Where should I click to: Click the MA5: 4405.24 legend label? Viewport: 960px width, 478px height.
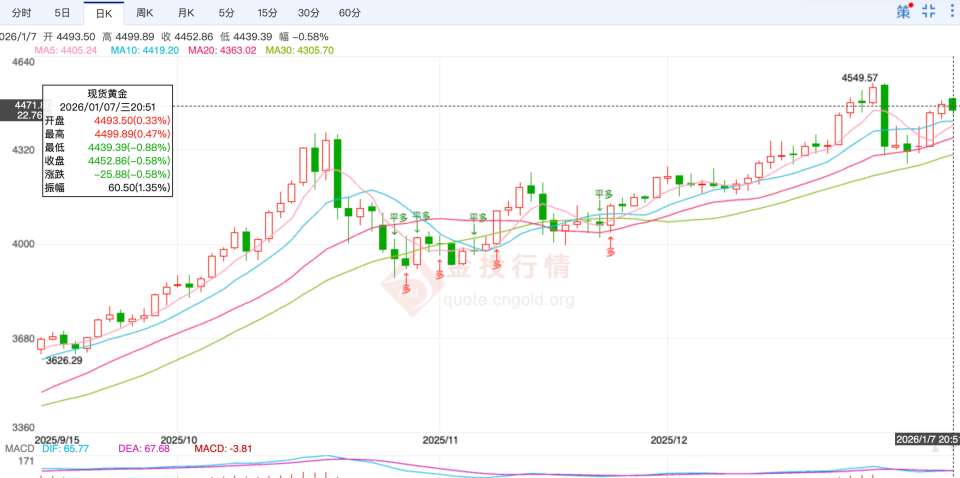point(66,50)
